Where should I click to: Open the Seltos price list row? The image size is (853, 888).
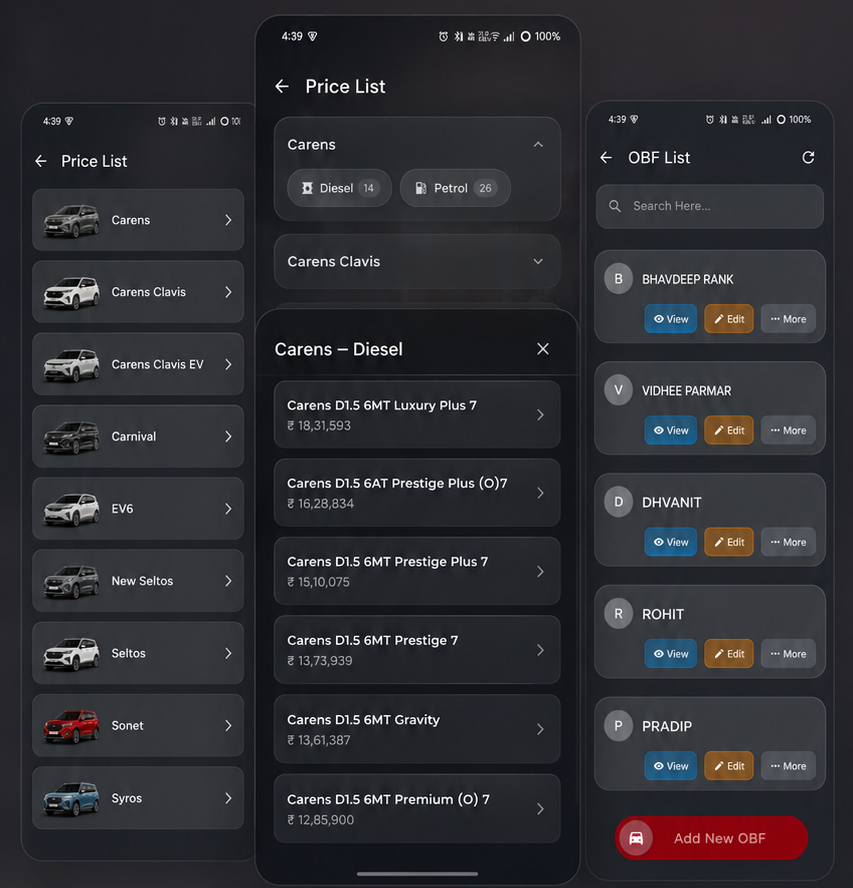(138, 654)
